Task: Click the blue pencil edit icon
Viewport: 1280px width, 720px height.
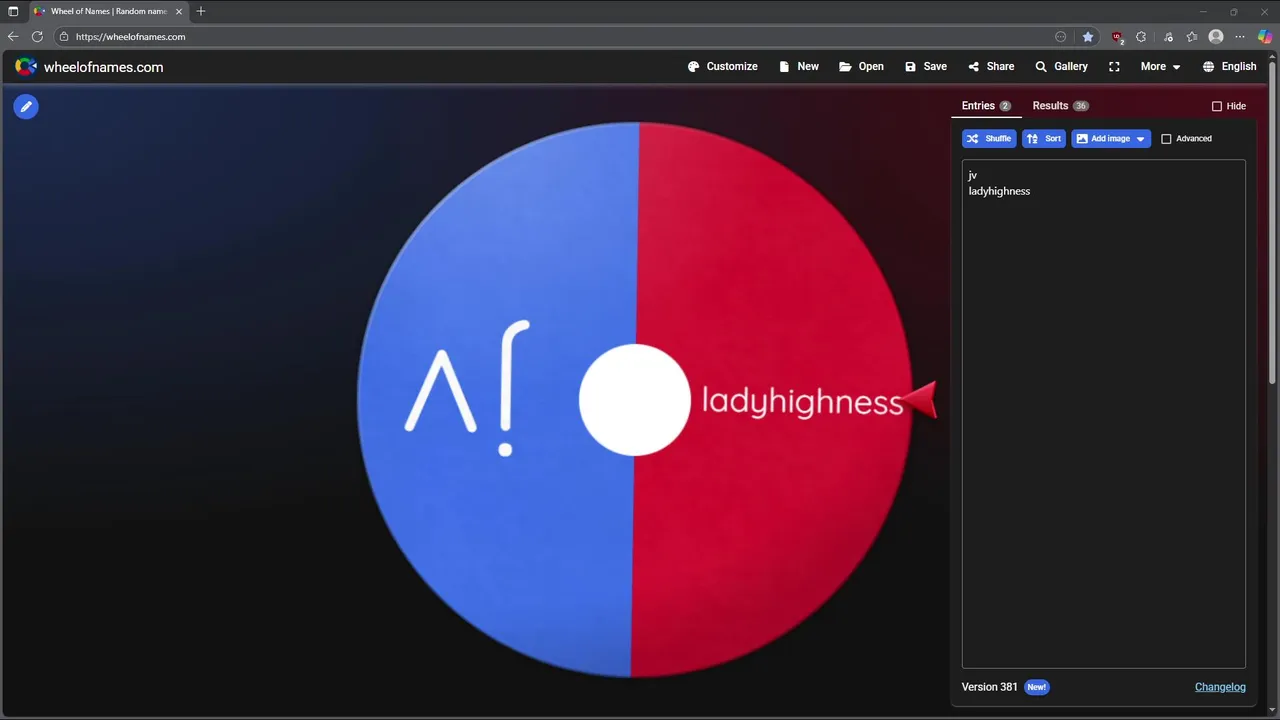Action: point(26,106)
